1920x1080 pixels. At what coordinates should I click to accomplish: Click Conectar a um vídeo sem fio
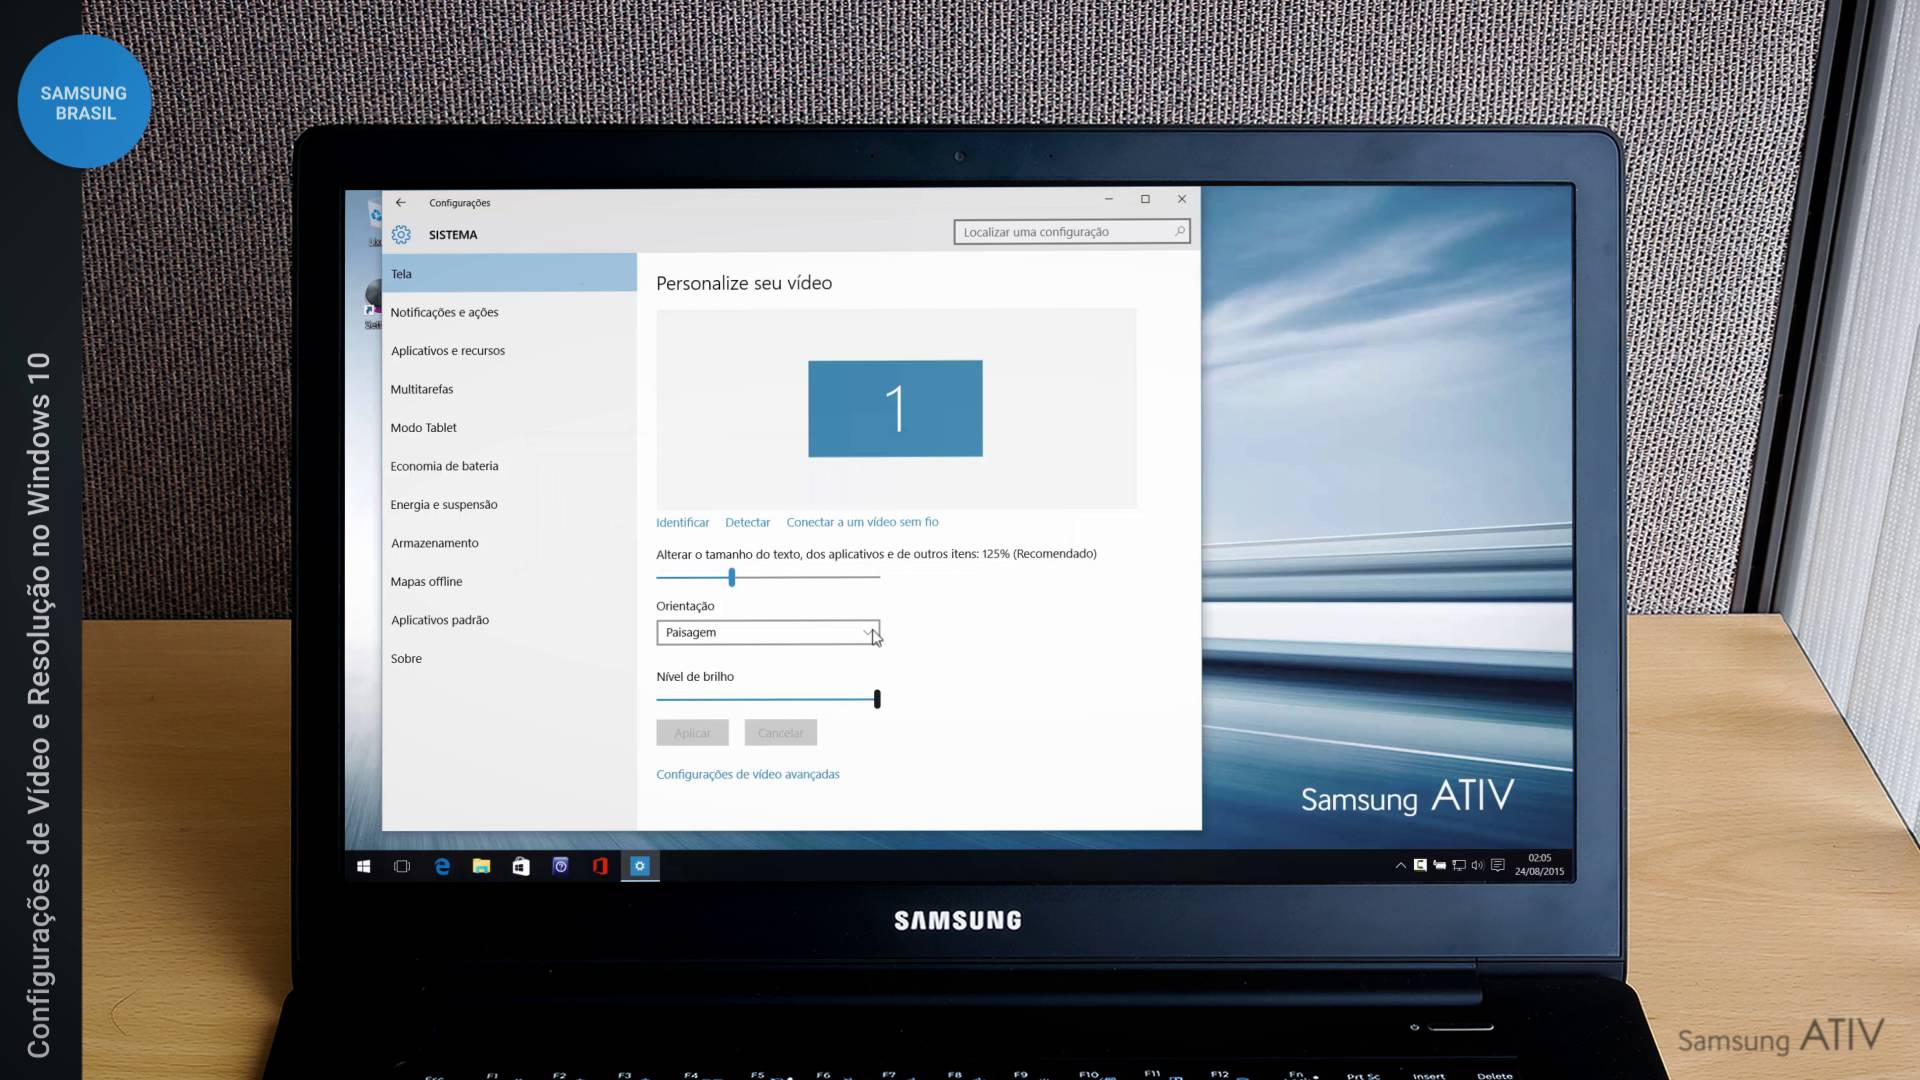tap(862, 522)
